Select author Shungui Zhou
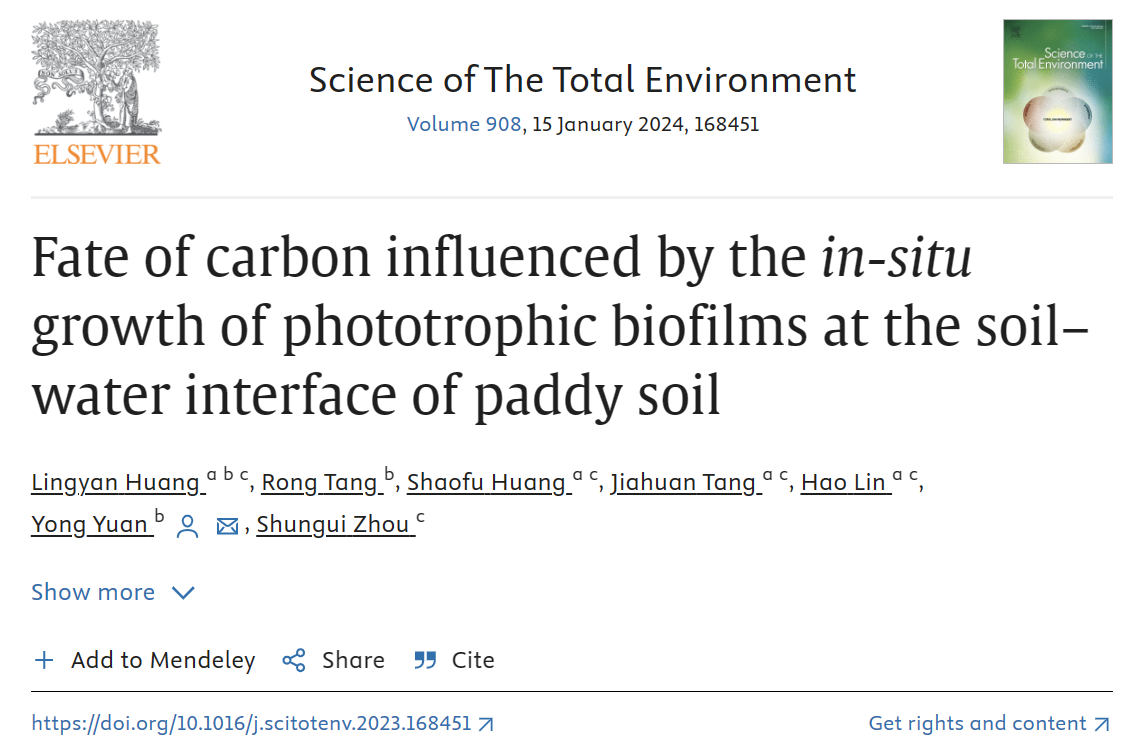The image size is (1132, 752). pos(334,525)
